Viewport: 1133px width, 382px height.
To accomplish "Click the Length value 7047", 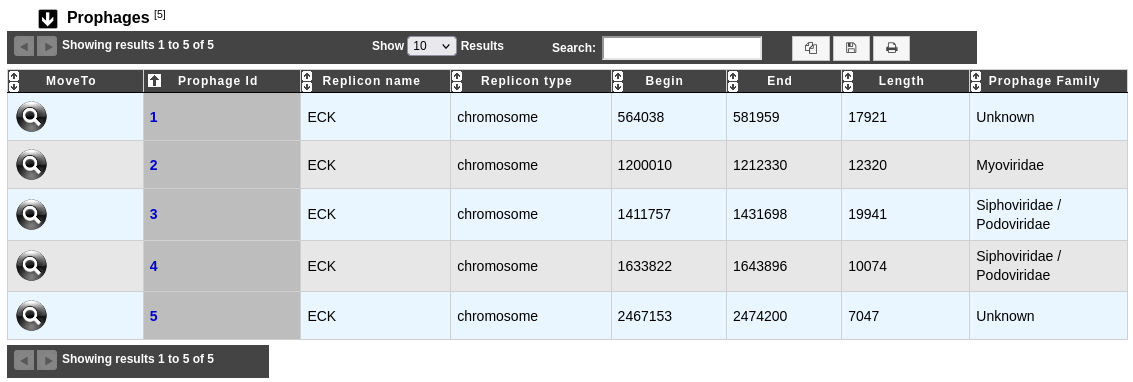I will [863, 316].
